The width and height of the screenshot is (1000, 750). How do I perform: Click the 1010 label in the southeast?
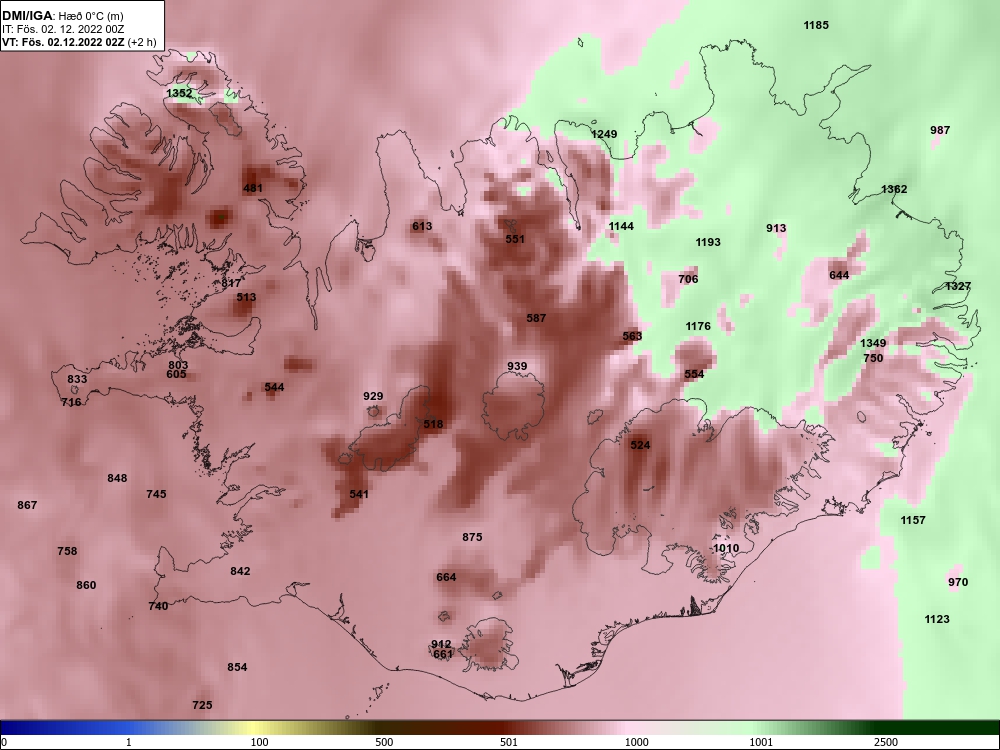pyautogui.click(x=726, y=548)
